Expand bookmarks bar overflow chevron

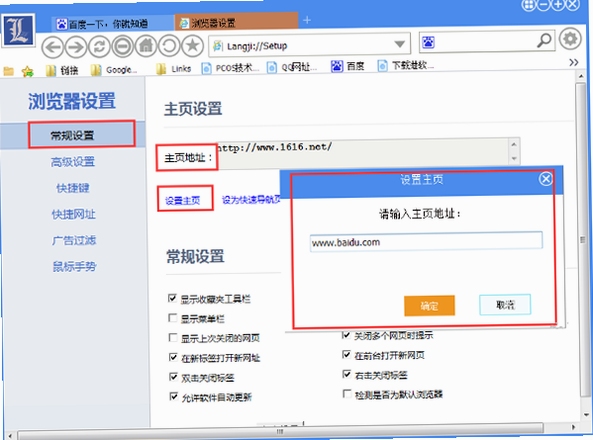click(x=574, y=62)
